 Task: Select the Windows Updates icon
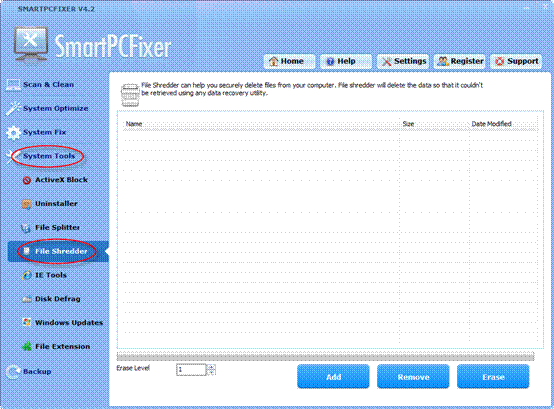point(26,322)
